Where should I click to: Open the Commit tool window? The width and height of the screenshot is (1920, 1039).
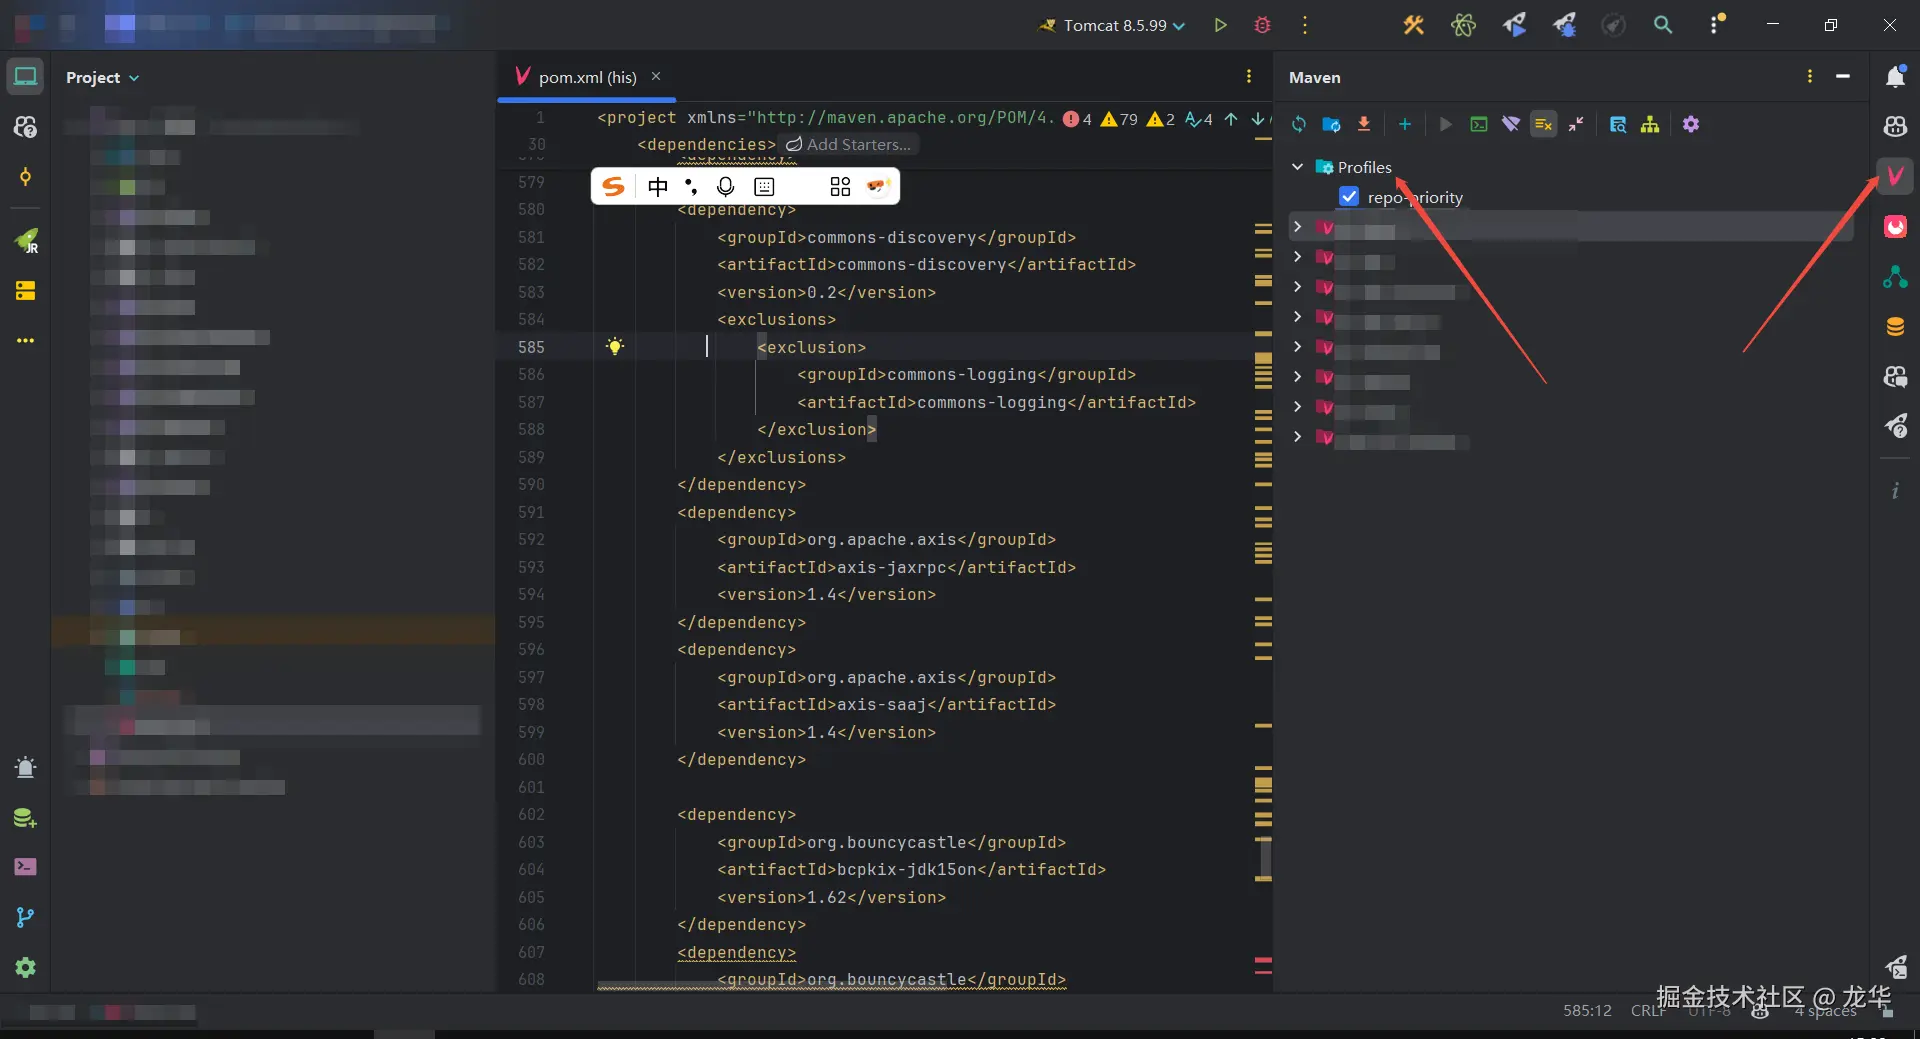click(x=26, y=177)
